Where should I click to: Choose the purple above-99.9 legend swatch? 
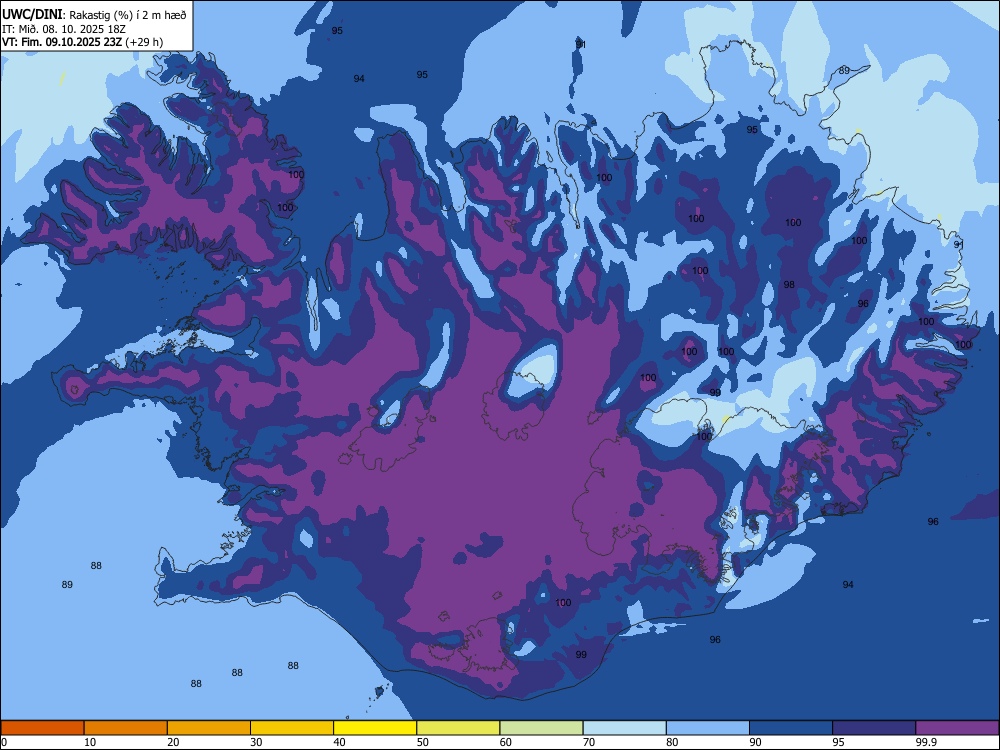(958, 728)
